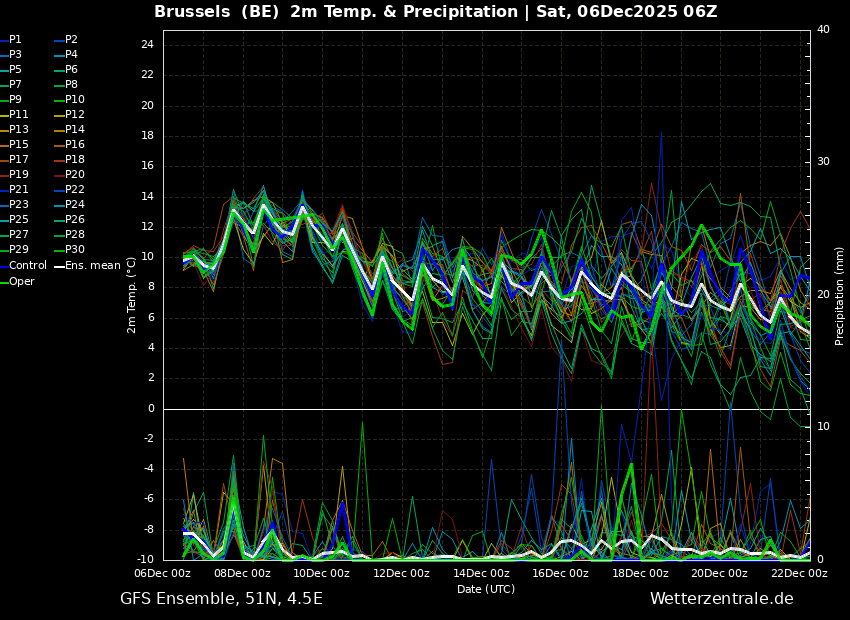
Task: Select the P2 legend line marker
Action: [58, 40]
